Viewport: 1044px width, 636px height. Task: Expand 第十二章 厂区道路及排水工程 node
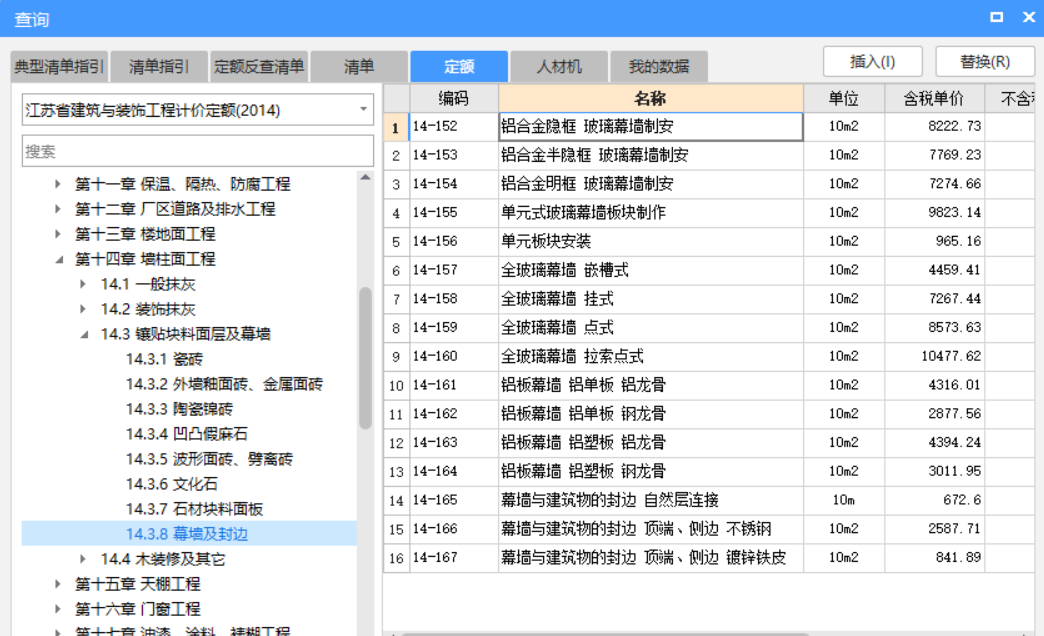click(58, 209)
